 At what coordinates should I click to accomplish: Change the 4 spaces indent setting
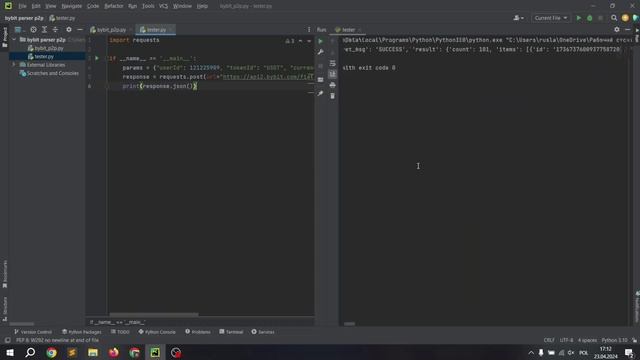click(587, 340)
